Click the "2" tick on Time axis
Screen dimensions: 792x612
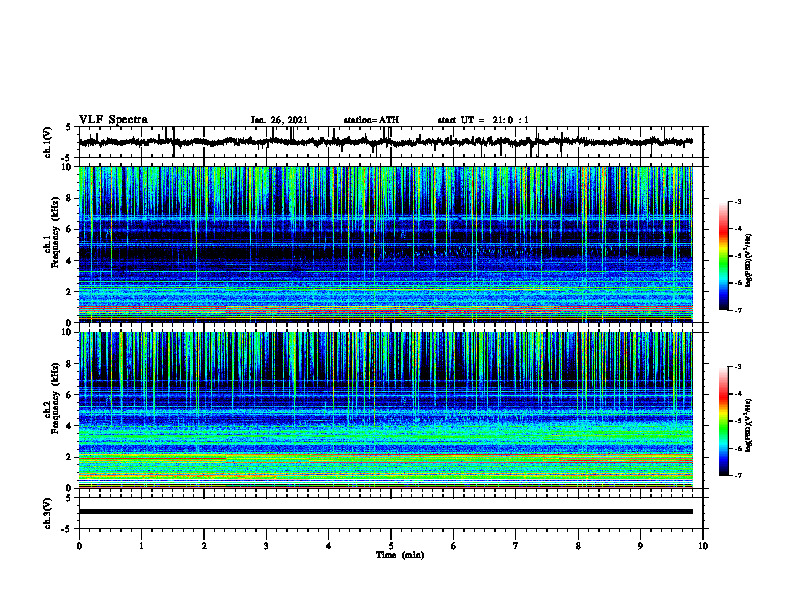point(204,546)
